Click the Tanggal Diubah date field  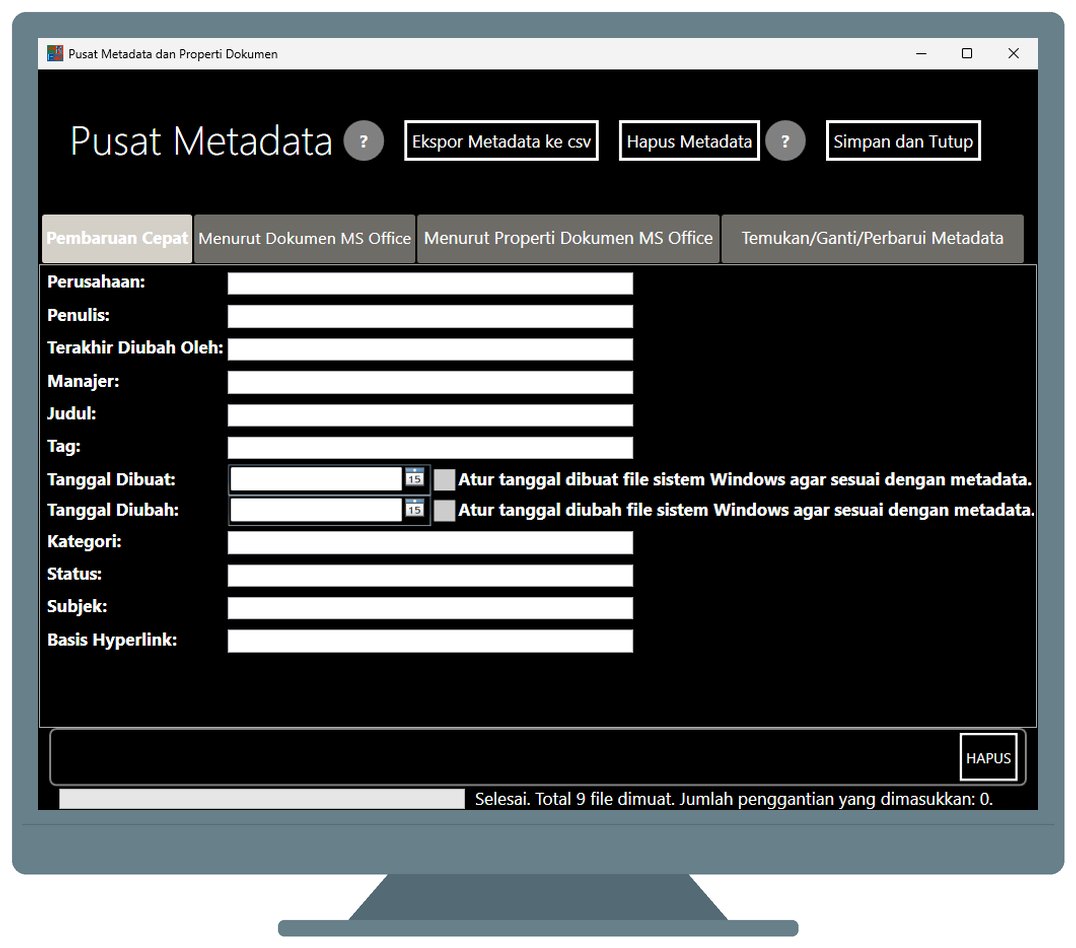[316, 509]
